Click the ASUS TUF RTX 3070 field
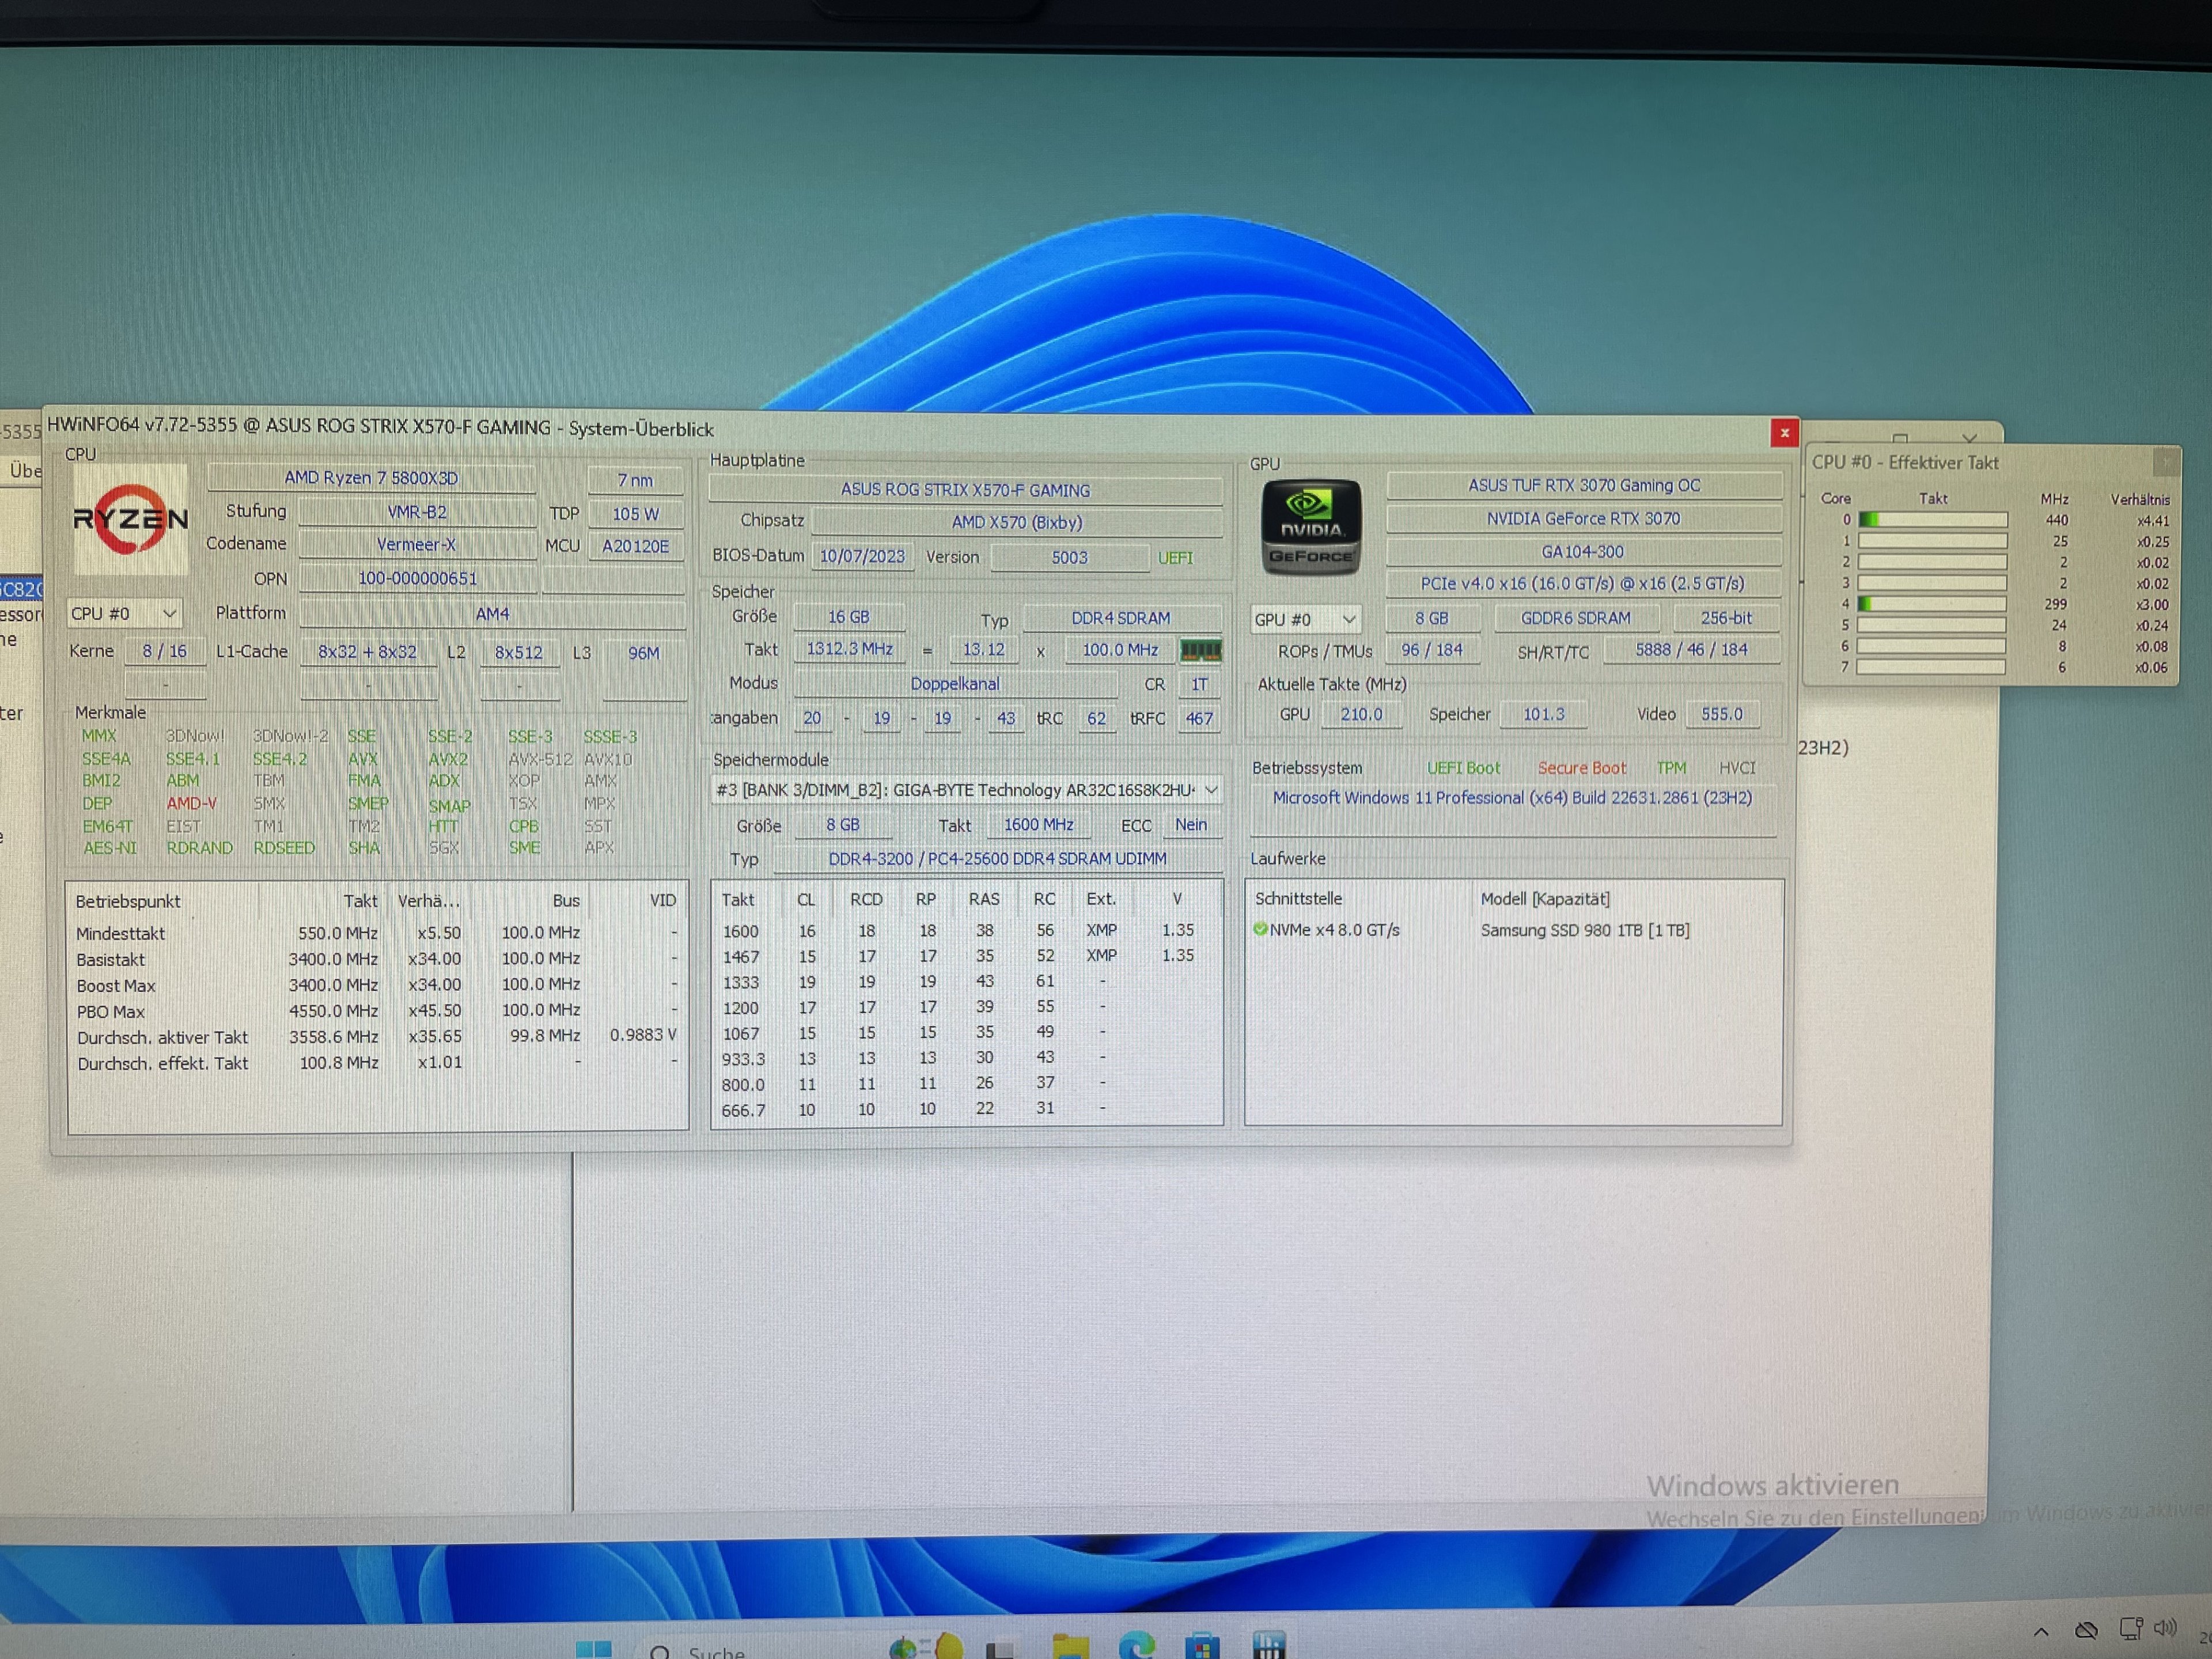Screen dimensions: 2212x1659 [x=1583, y=485]
